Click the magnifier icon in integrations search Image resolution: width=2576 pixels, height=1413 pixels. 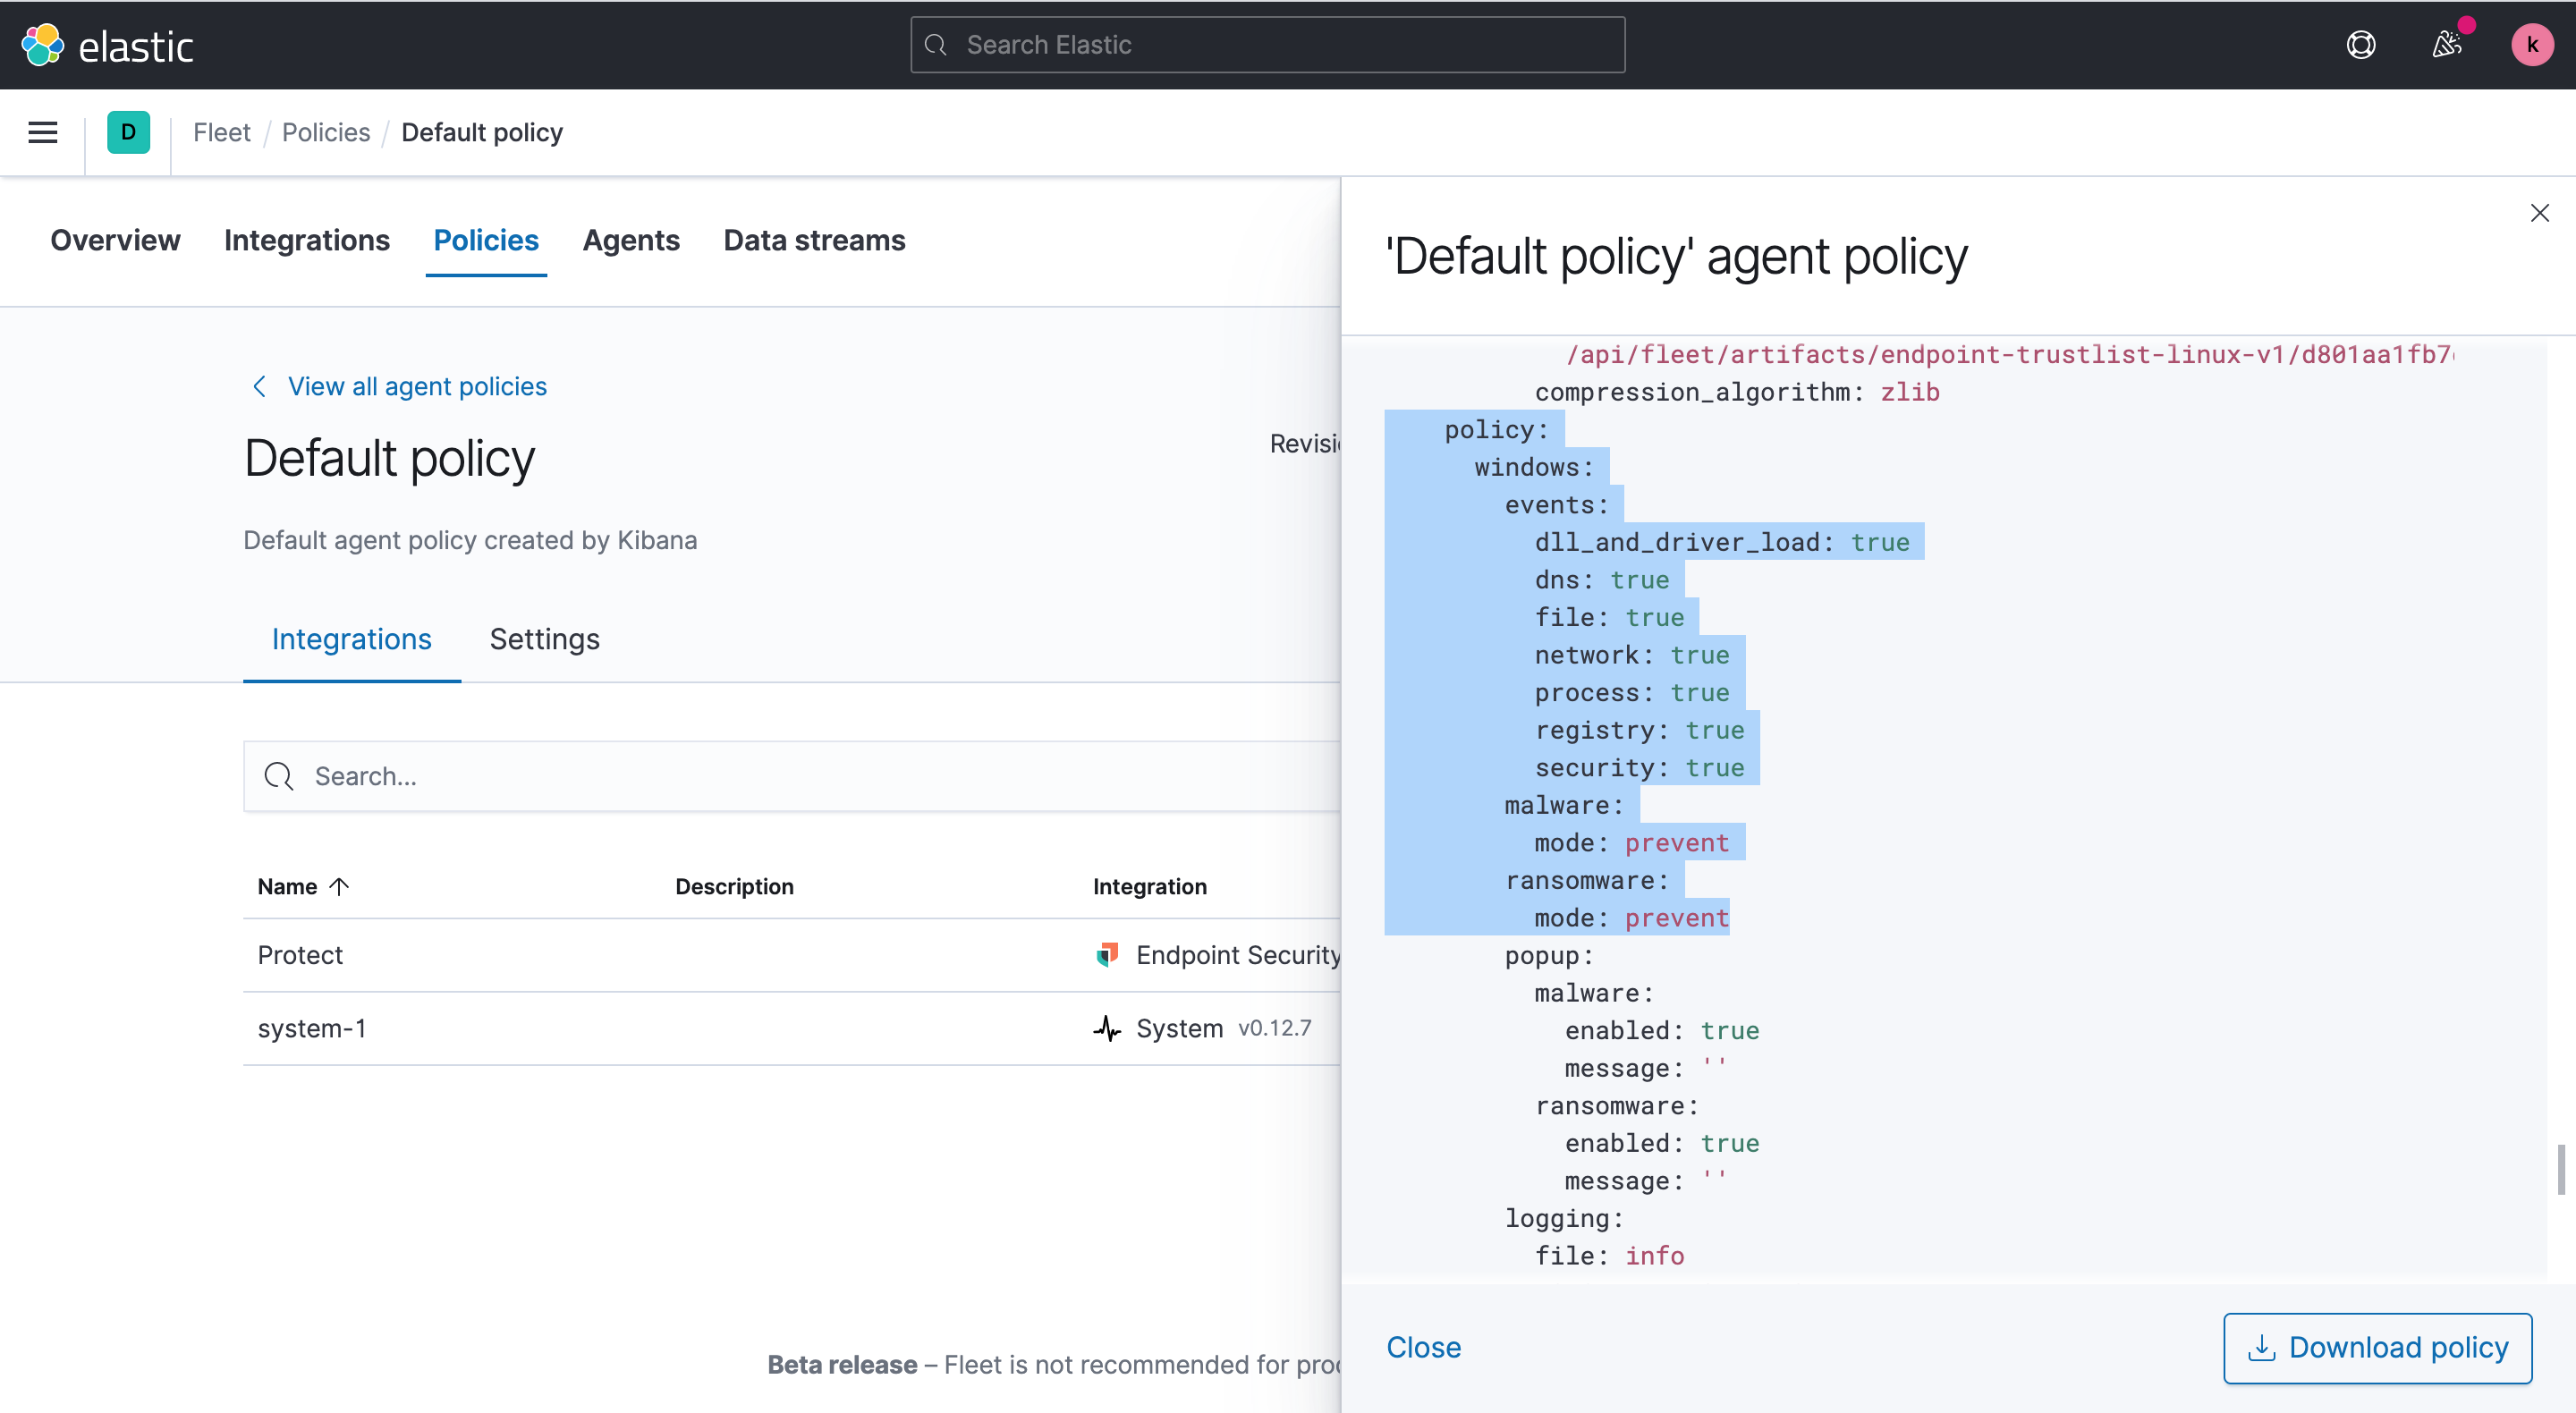278,776
